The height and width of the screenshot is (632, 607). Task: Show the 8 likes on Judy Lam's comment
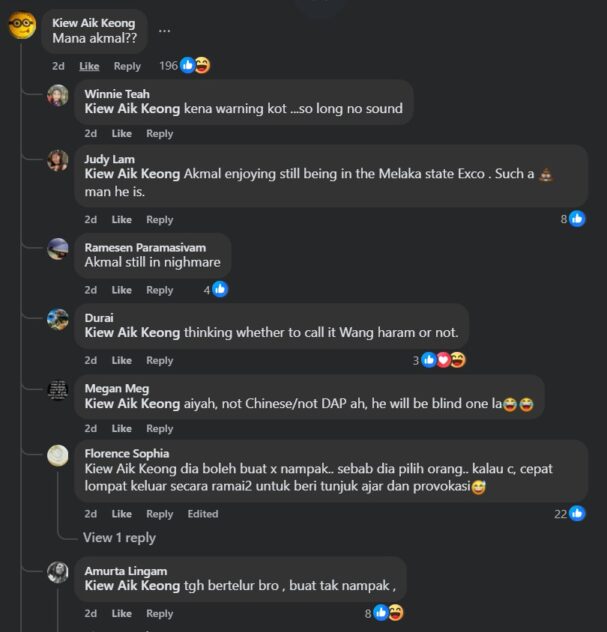coord(571,219)
